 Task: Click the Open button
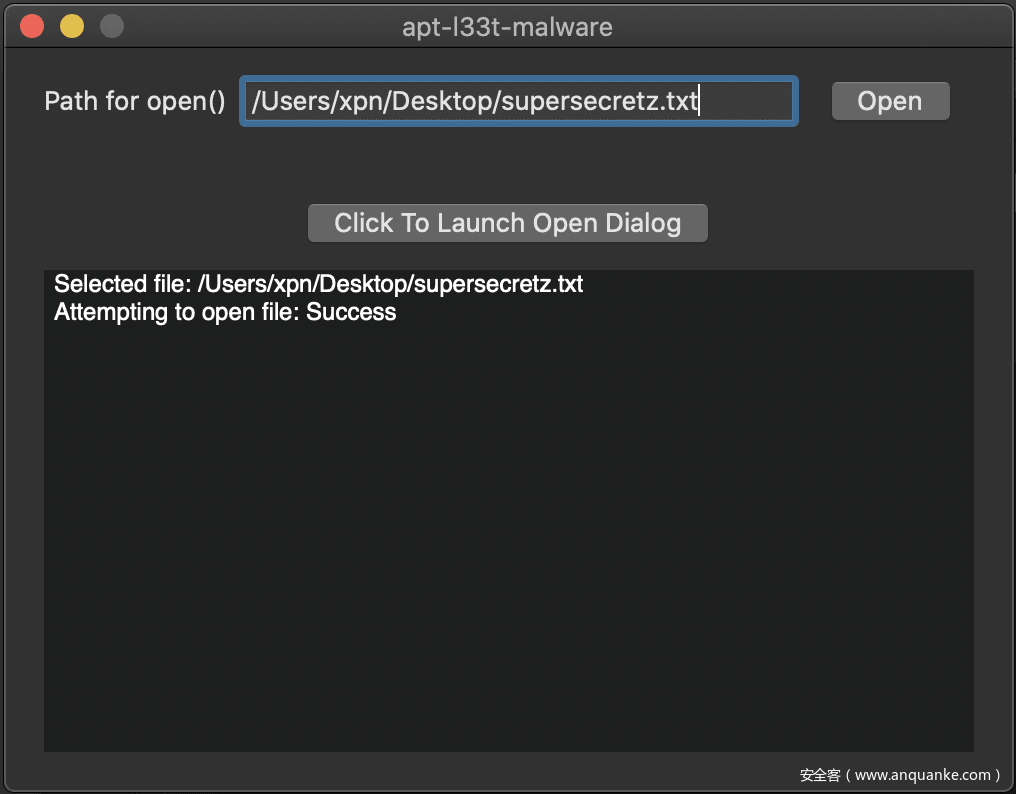[890, 101]
